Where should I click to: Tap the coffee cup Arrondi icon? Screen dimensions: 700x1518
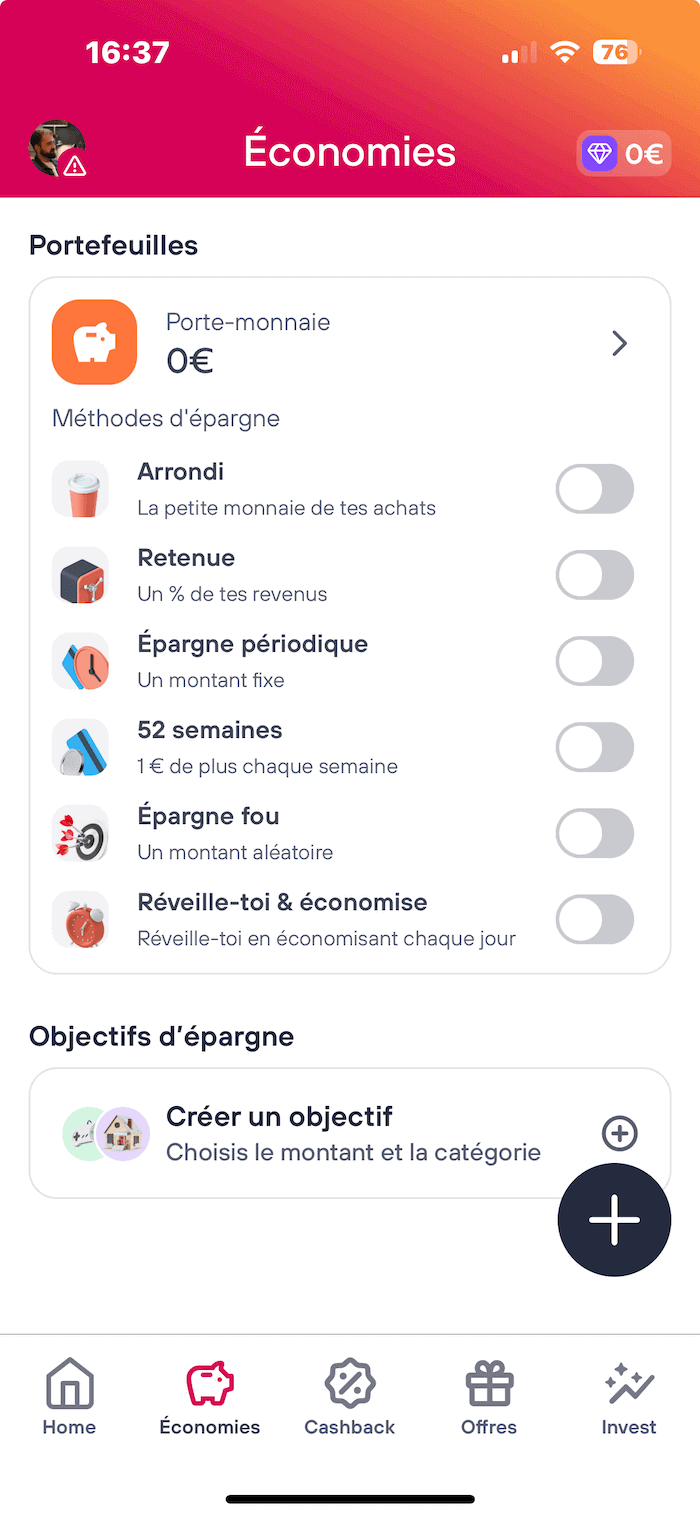[80, 489]
